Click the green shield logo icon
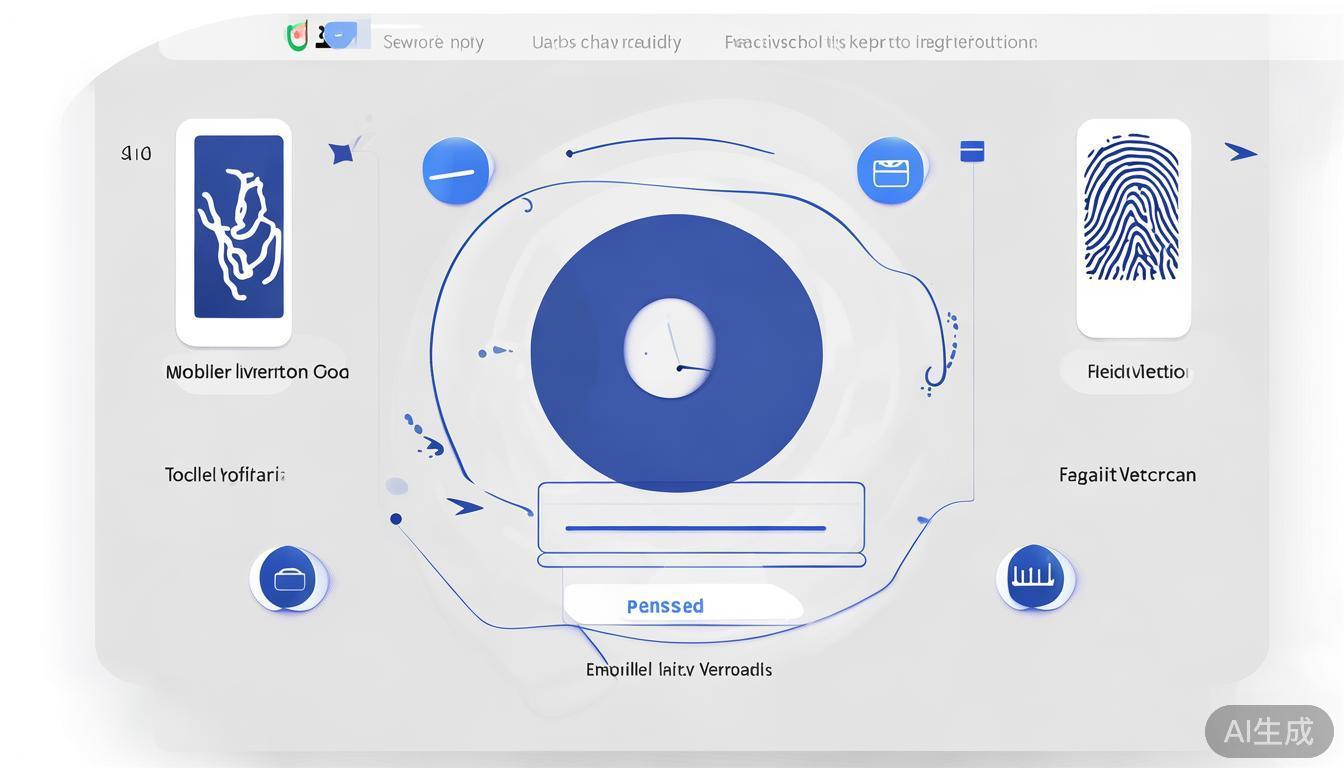1344x768 pixels. [297, 37]
